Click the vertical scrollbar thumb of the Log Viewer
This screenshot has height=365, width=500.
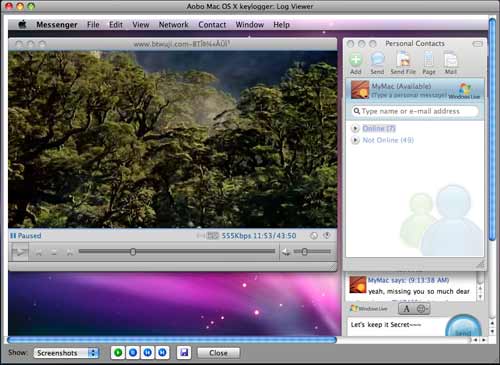point(492,129)
